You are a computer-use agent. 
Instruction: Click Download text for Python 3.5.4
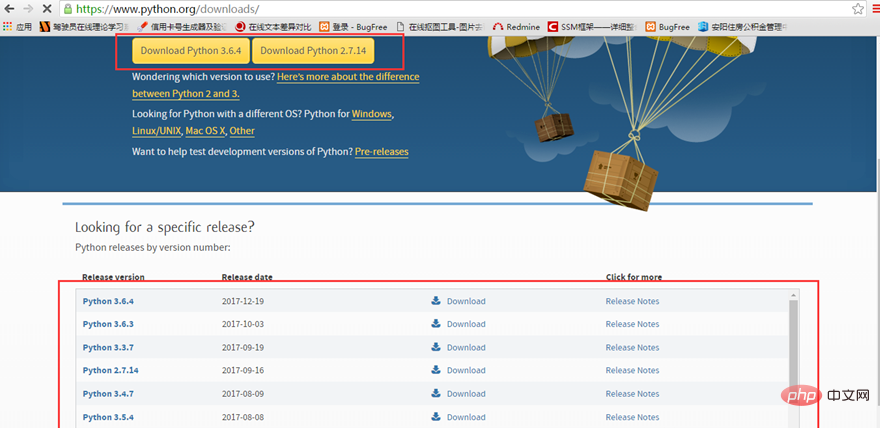point(466,417)
